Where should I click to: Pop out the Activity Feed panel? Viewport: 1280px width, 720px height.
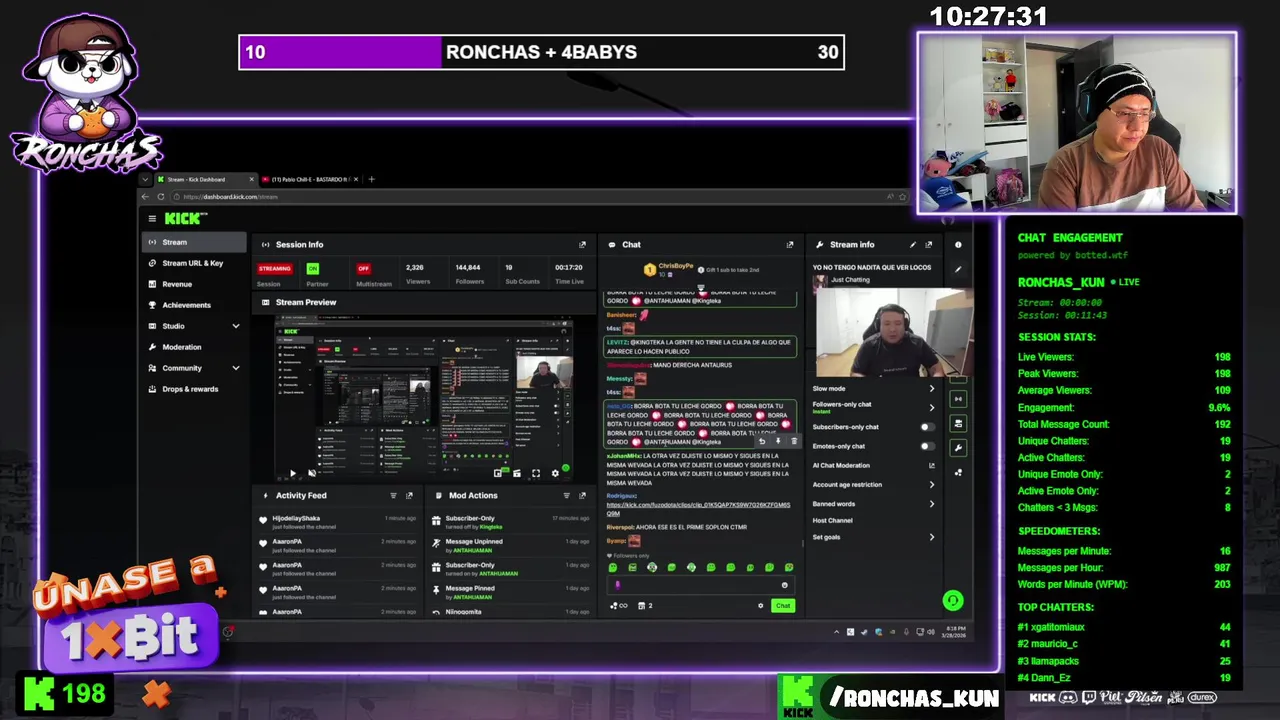409,495
